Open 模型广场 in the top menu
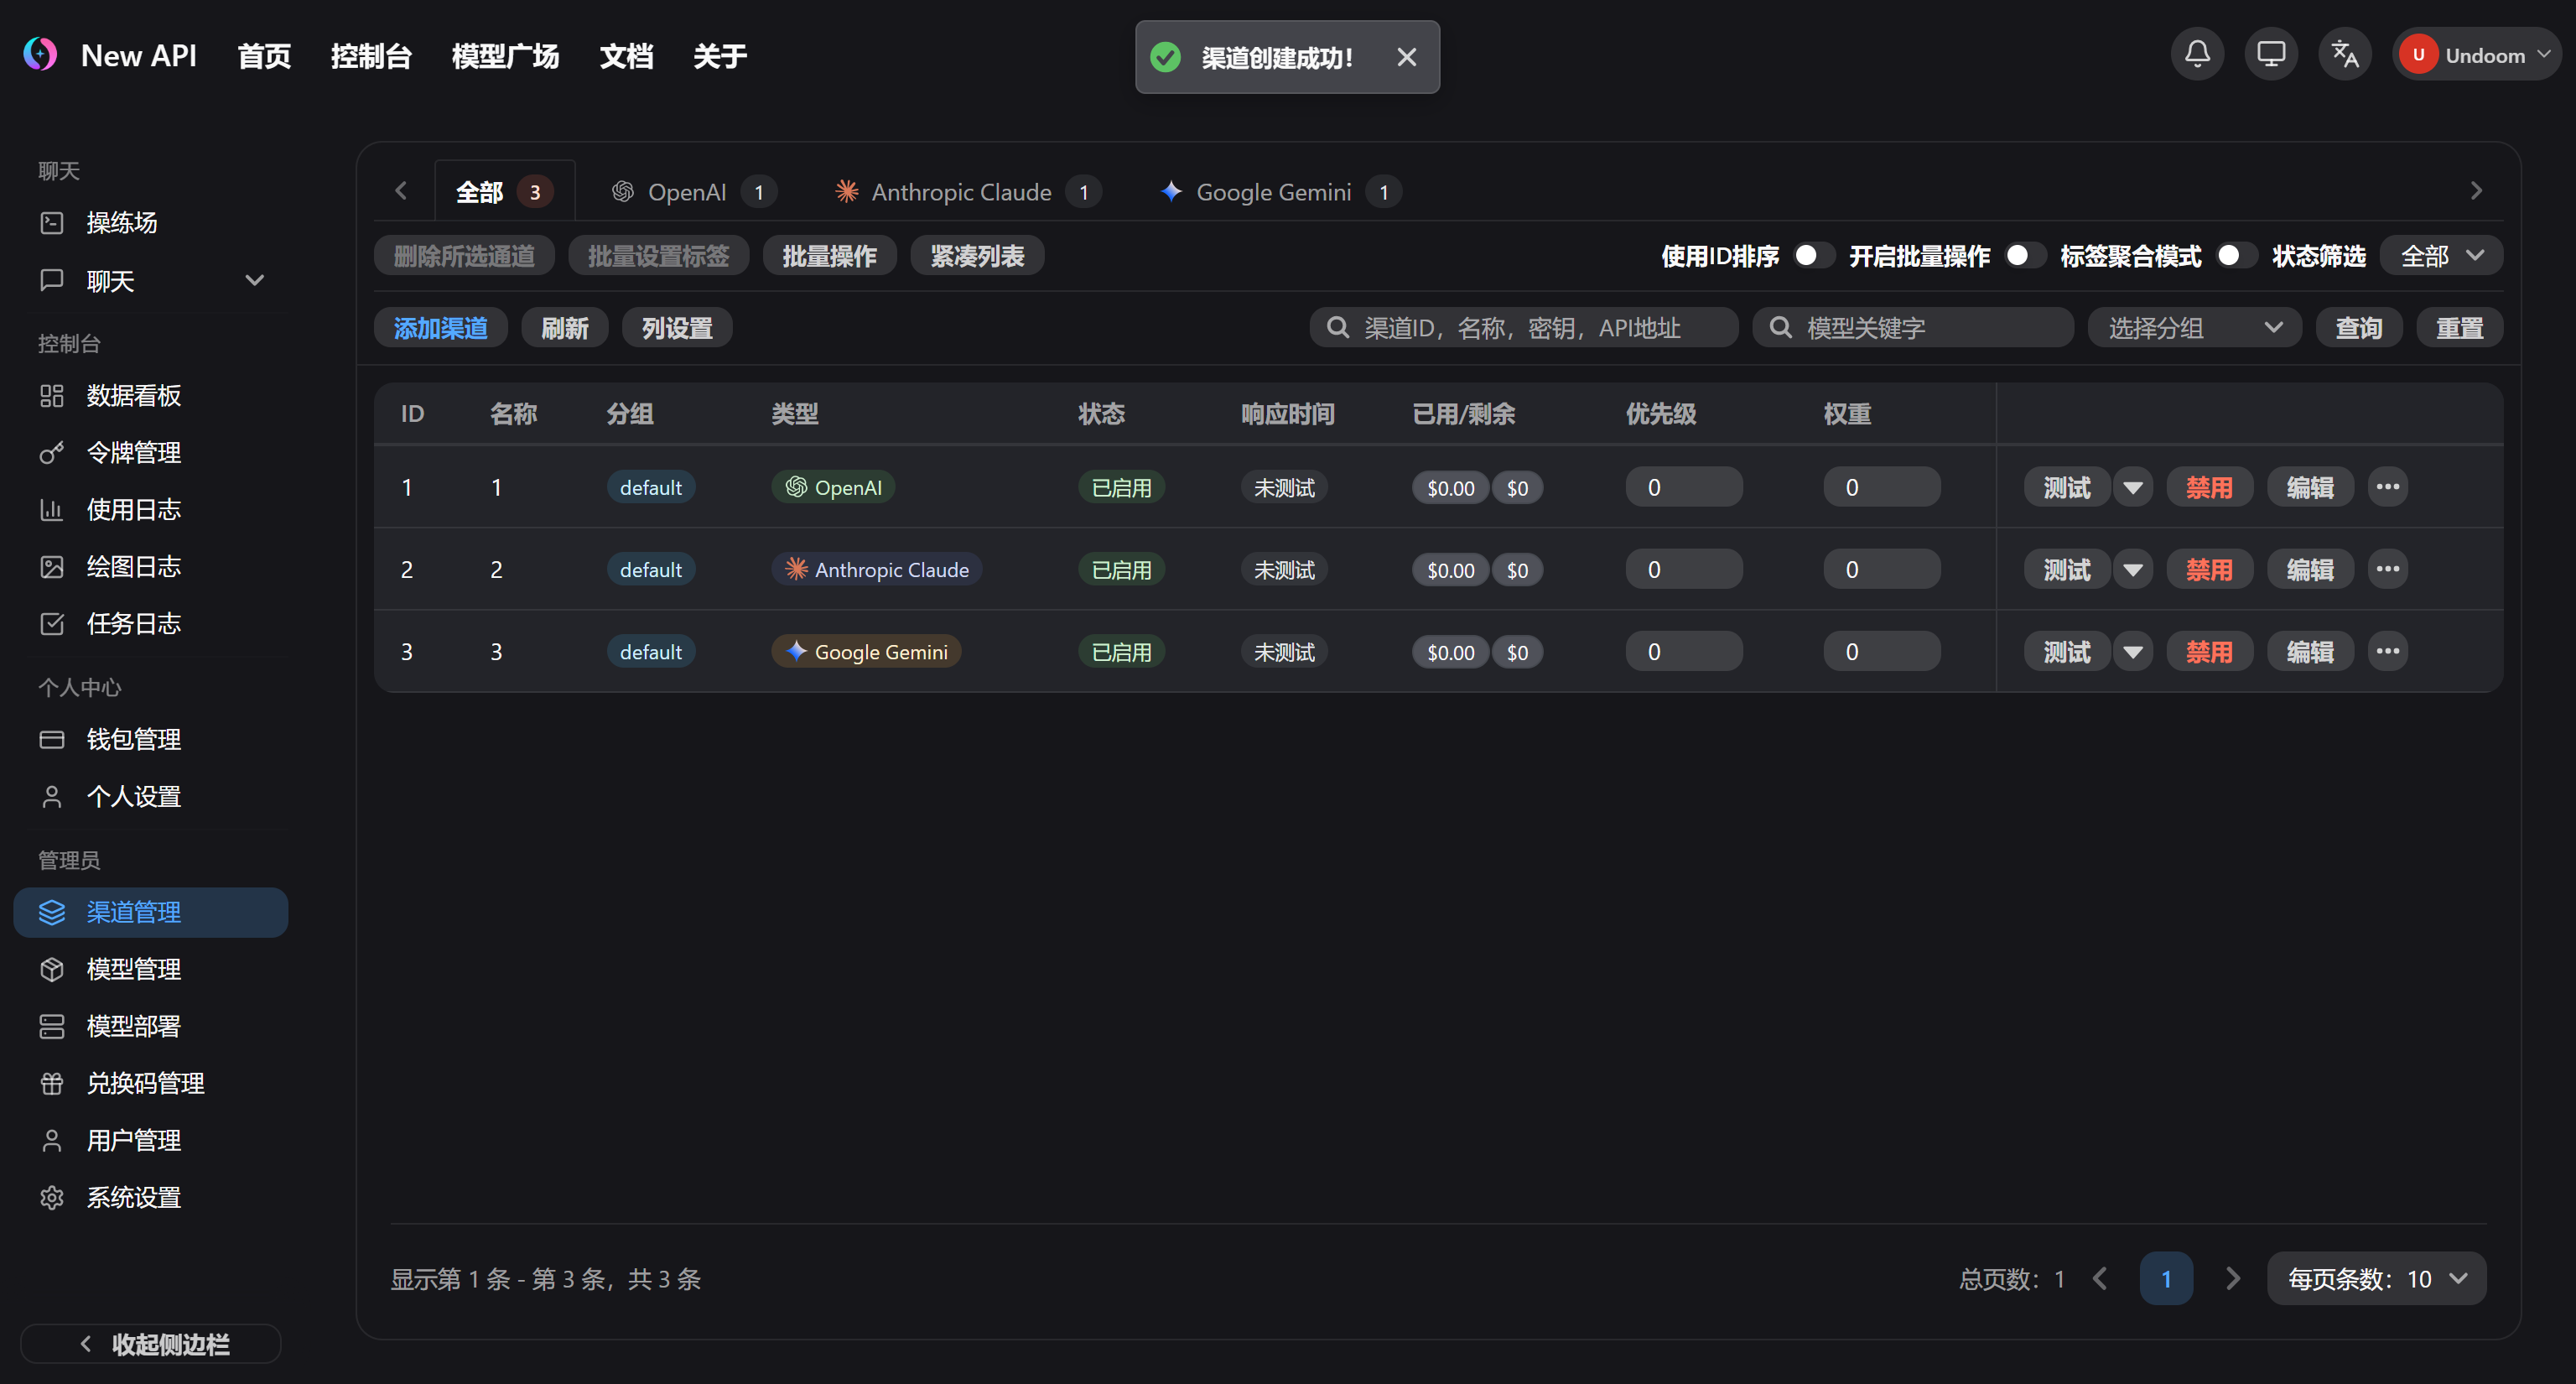Image resolution: width=2576 pixels, height=1384 pixels. point(505,56)
